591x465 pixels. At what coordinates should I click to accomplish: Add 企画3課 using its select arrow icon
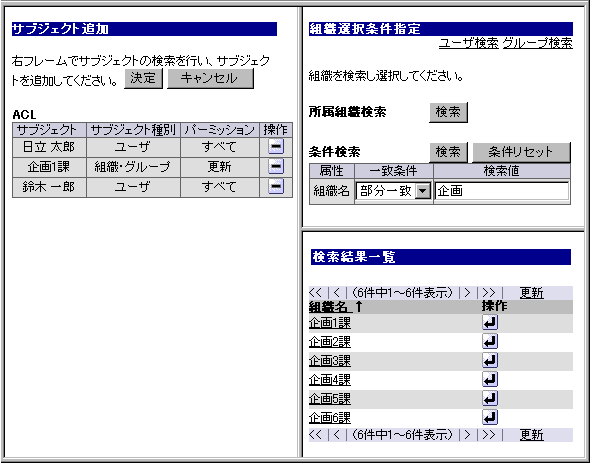coord(490,361)
